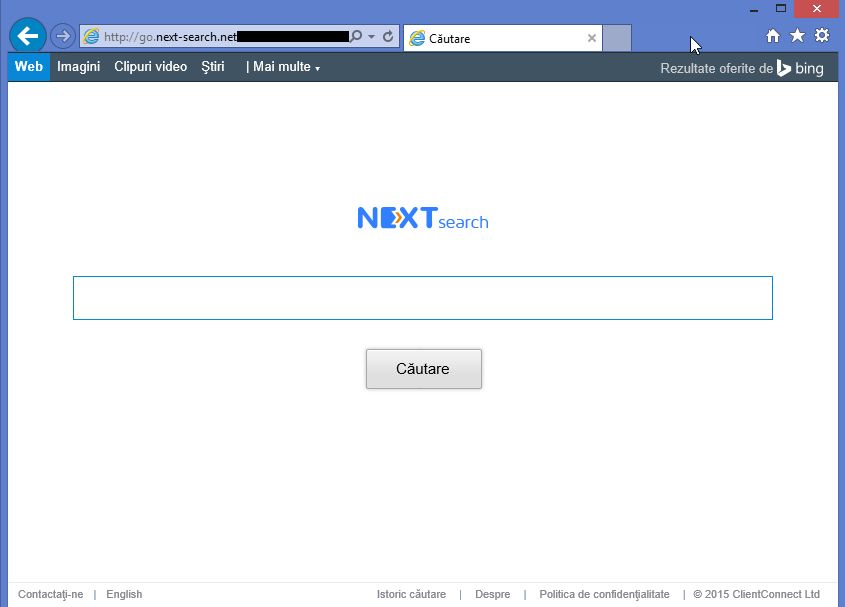Open the address bar dropdown arrow
This screenshot has width=845, height=607.
(370, 35)
